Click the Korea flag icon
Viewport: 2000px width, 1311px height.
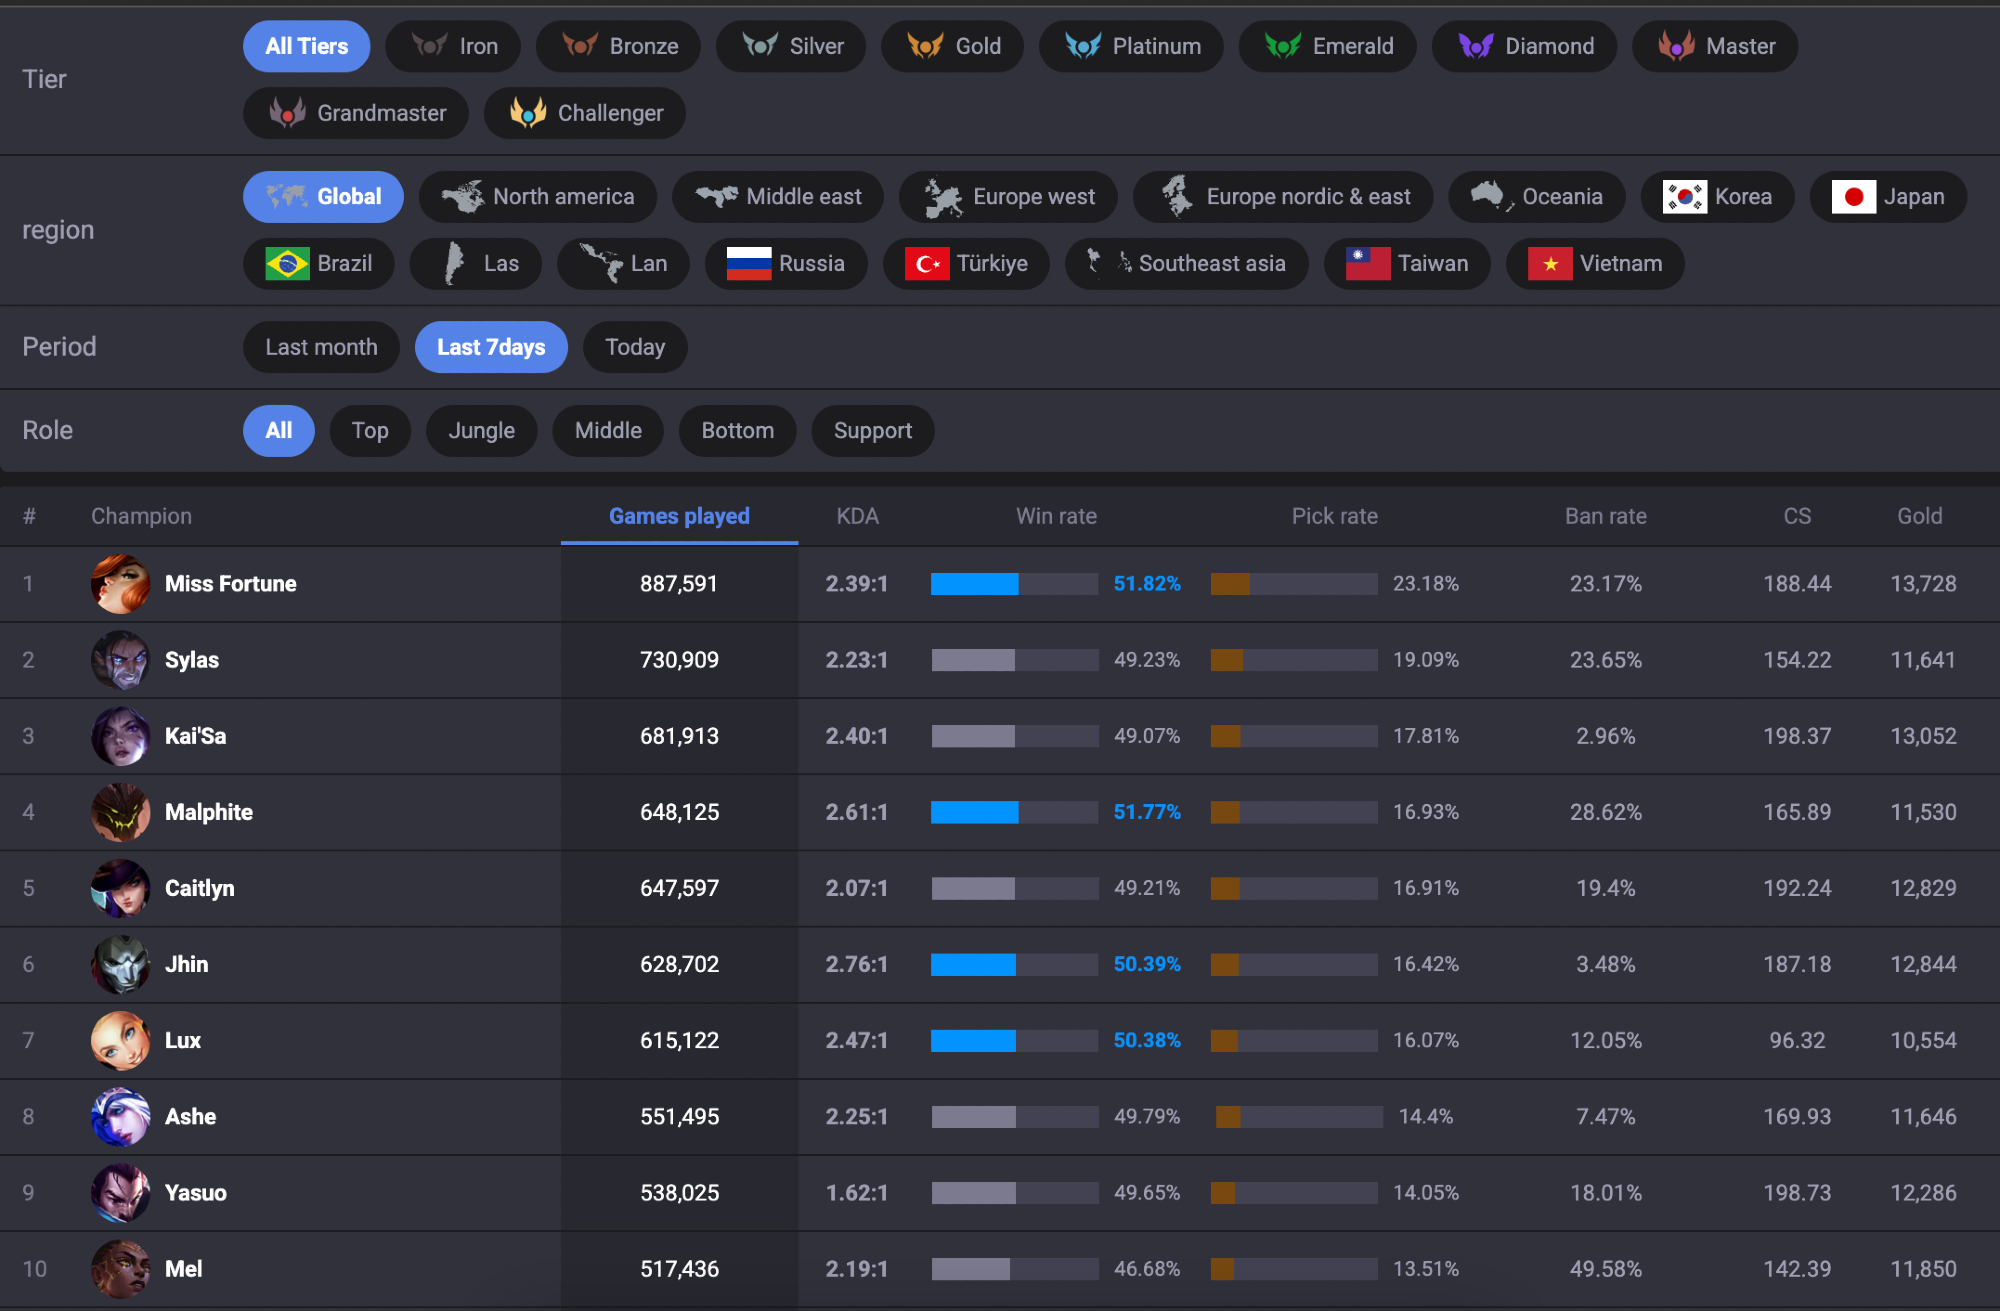[1684, 197]
